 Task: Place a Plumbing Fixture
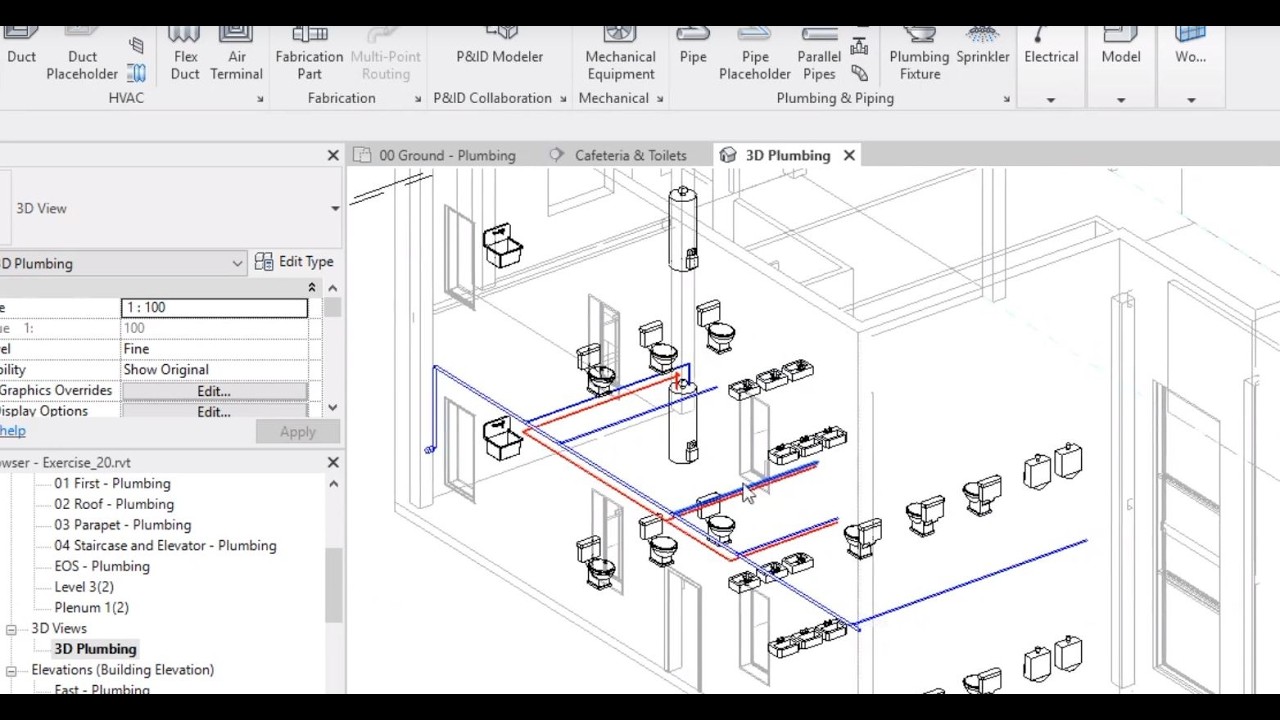[919, 55]
